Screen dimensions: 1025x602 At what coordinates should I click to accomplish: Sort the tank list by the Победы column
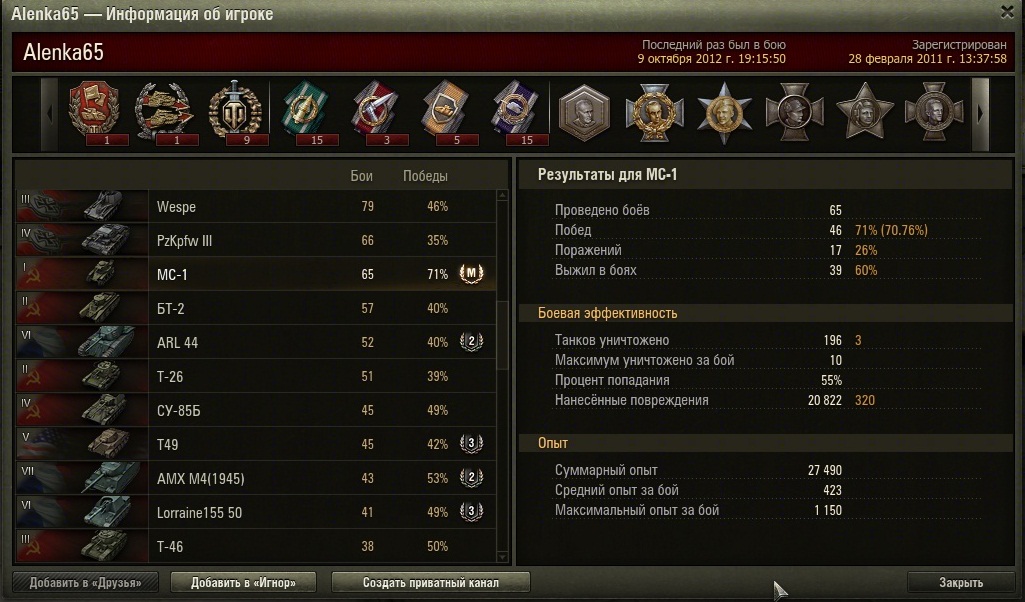tap(425, 176)
